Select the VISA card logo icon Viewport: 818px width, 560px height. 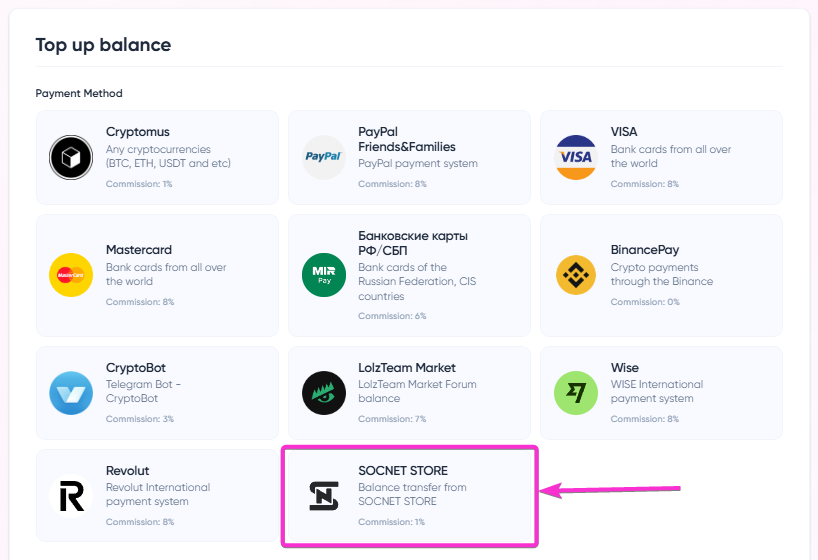click(x=576, y=157)
